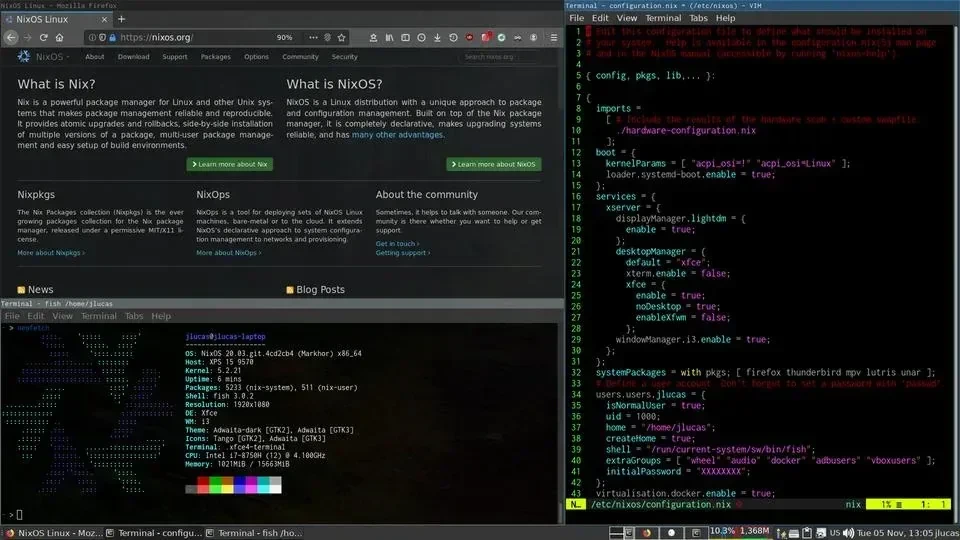The image size is (960, 540).
Task: Click Firefox forward arrow
Action: point(28,37)
